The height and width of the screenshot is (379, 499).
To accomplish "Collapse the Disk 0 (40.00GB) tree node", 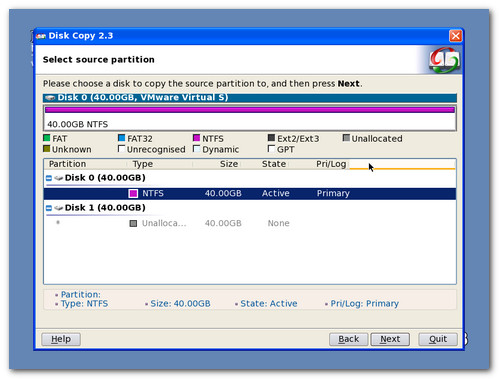I will click(x=49, y=178).
